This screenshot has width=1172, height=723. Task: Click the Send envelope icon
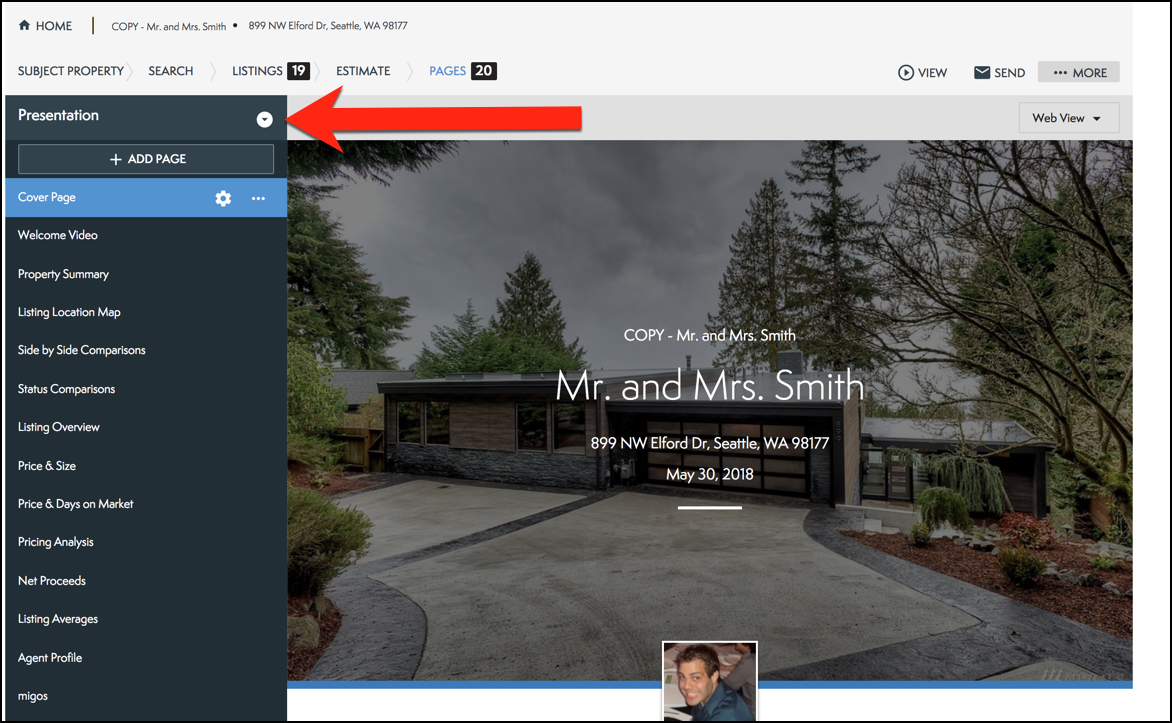pyautogui.click(x=982, y=72)
